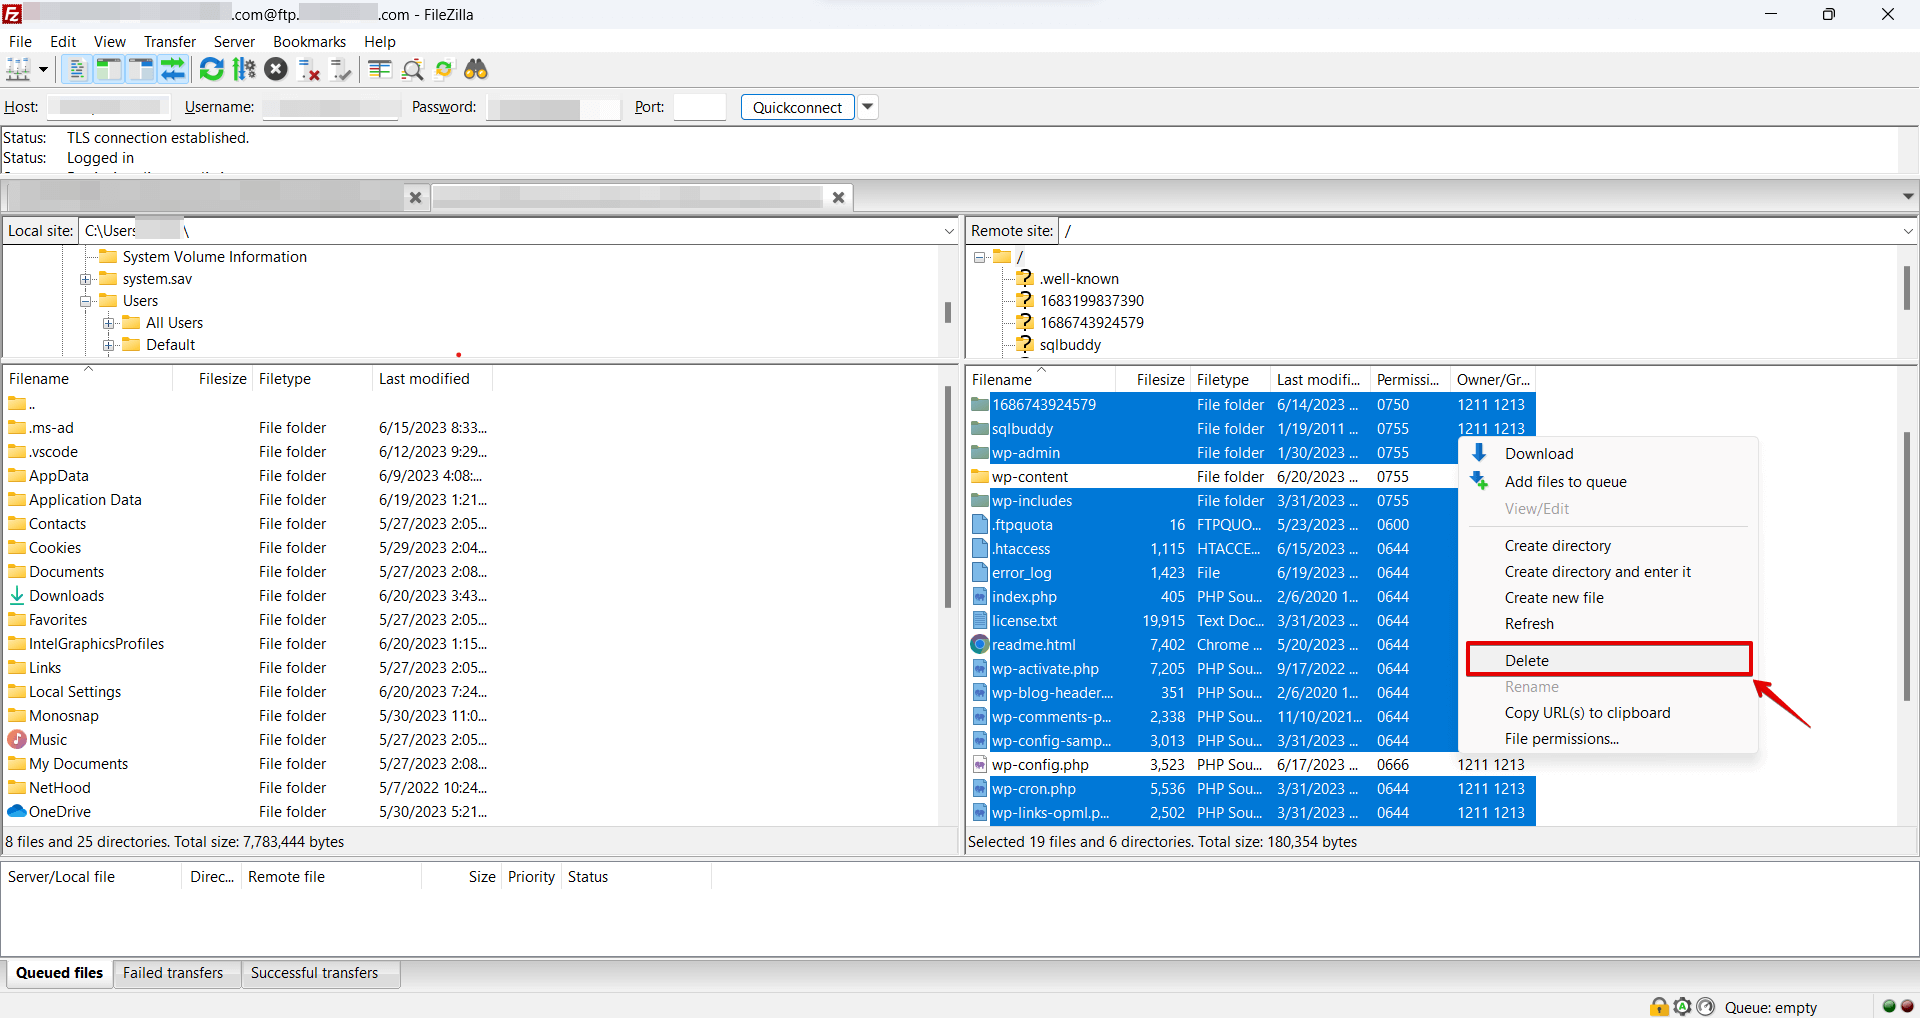The height and width of the screenshot is (1018, 1920).
Task: Expand system.sav folder in local tree
Action: [x=86, y=279]
